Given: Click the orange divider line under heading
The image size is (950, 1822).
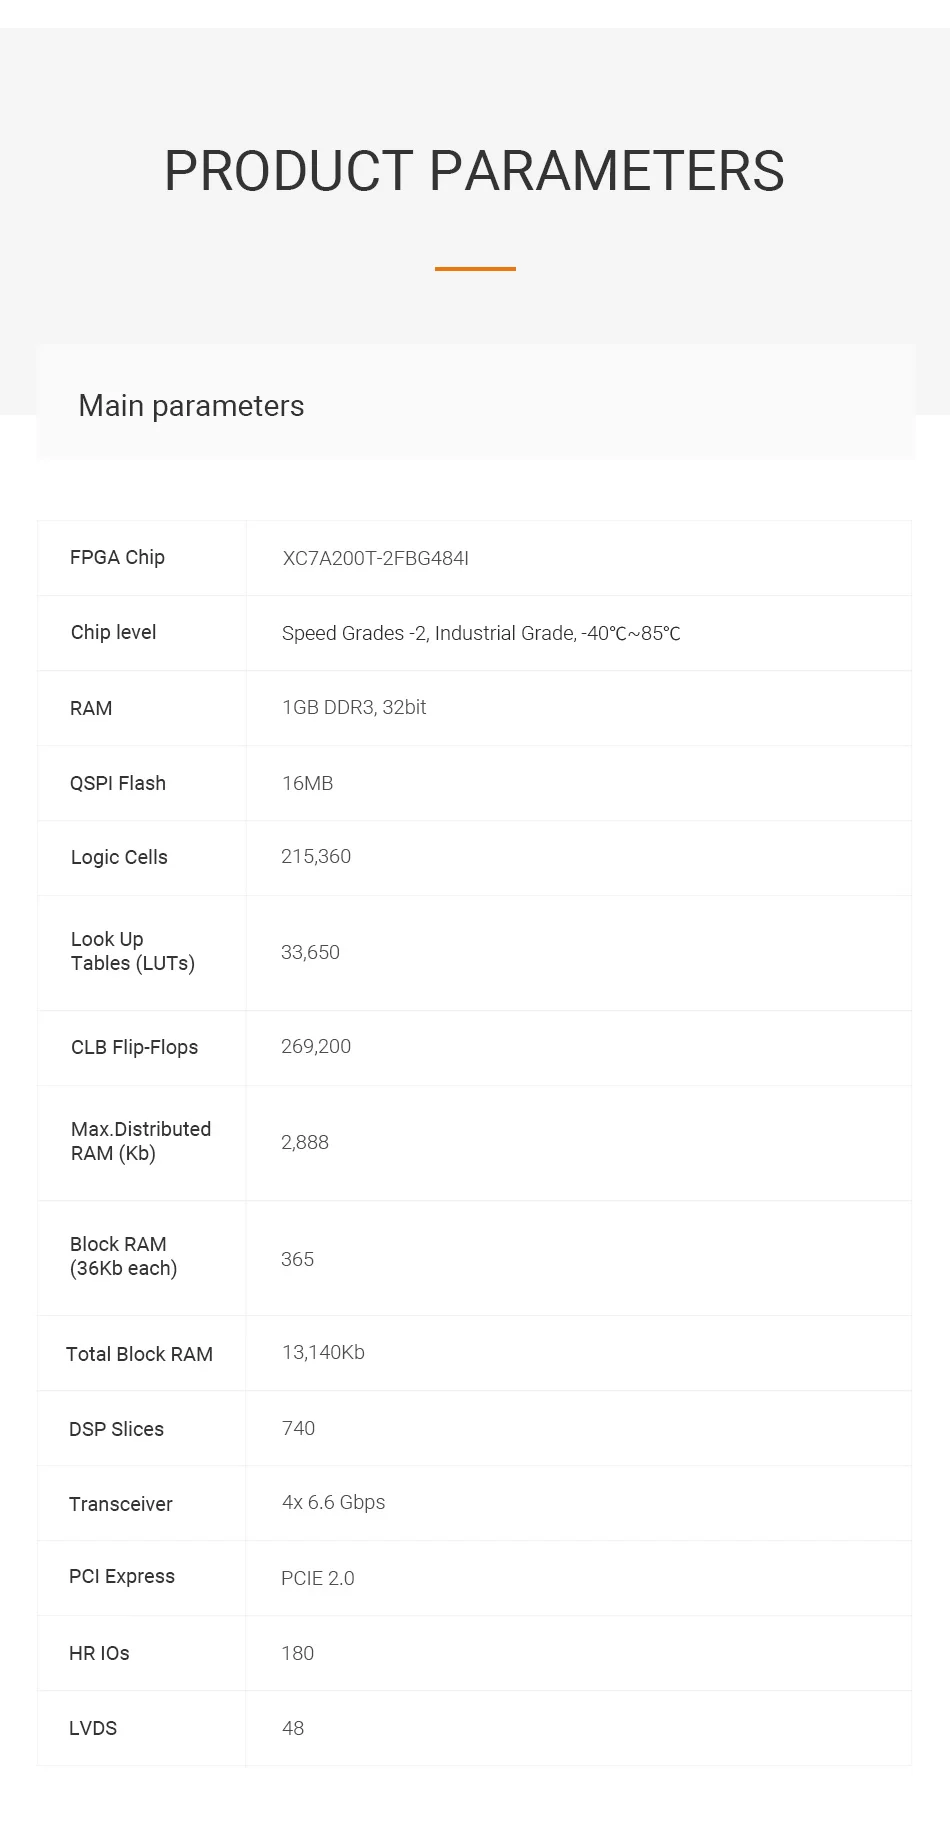Looking at the screenshot, I should point(475,269).
